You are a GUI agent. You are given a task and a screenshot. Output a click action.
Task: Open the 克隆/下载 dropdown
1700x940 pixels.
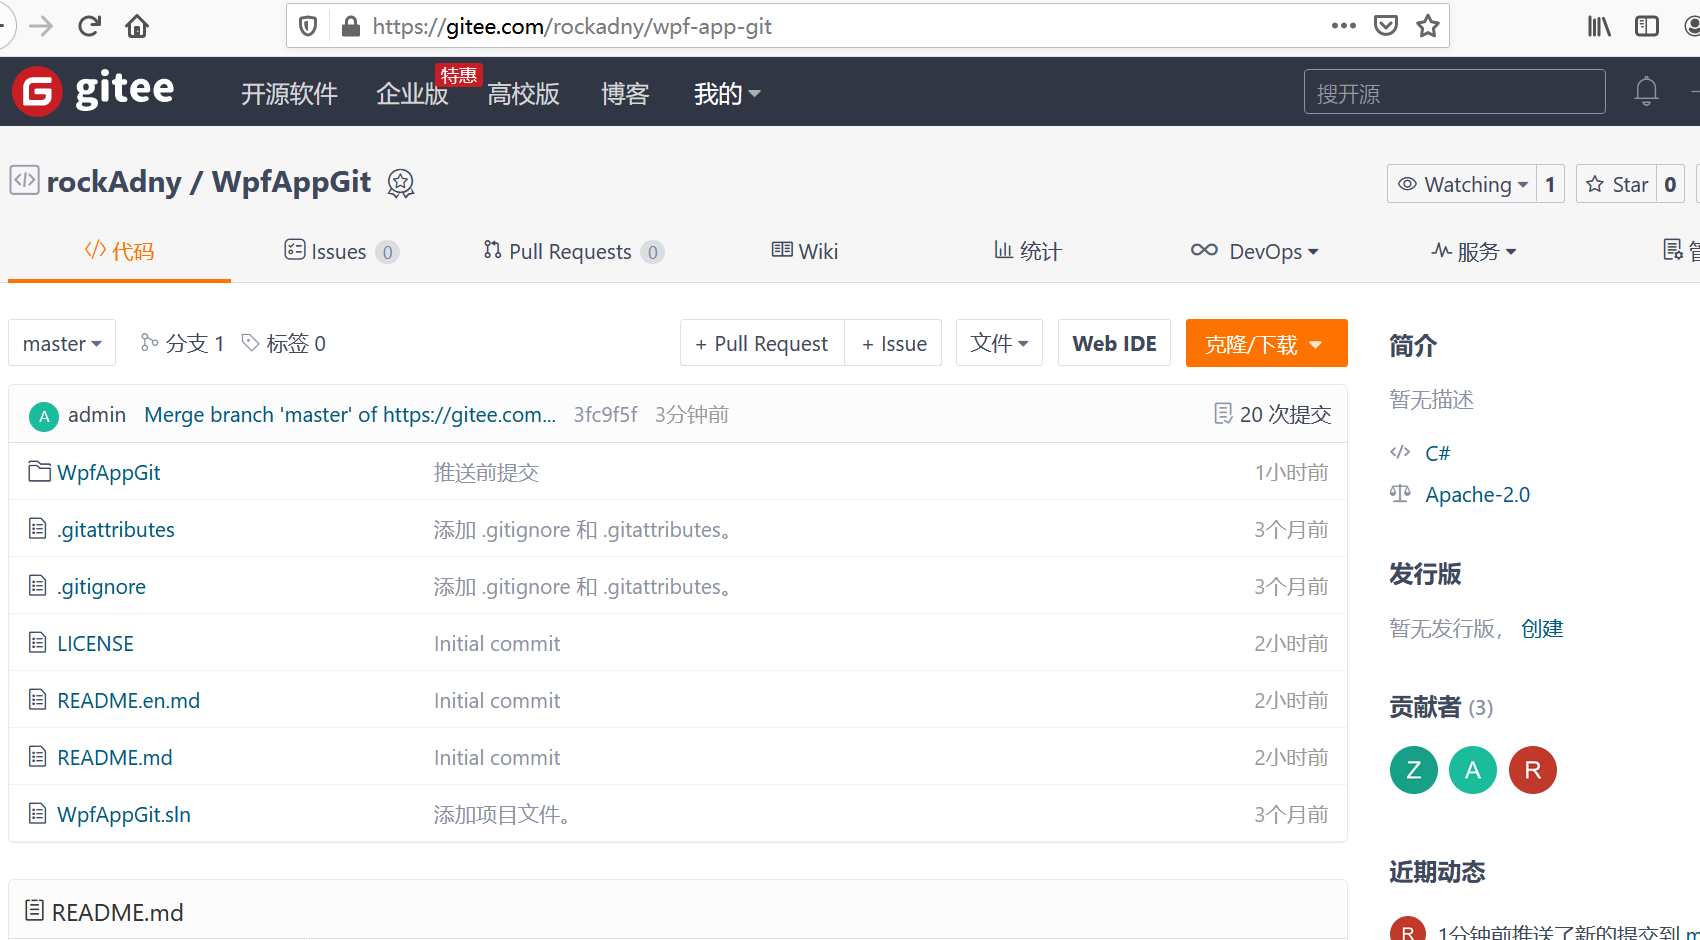pyautogui.click(x=1266, y=343)
